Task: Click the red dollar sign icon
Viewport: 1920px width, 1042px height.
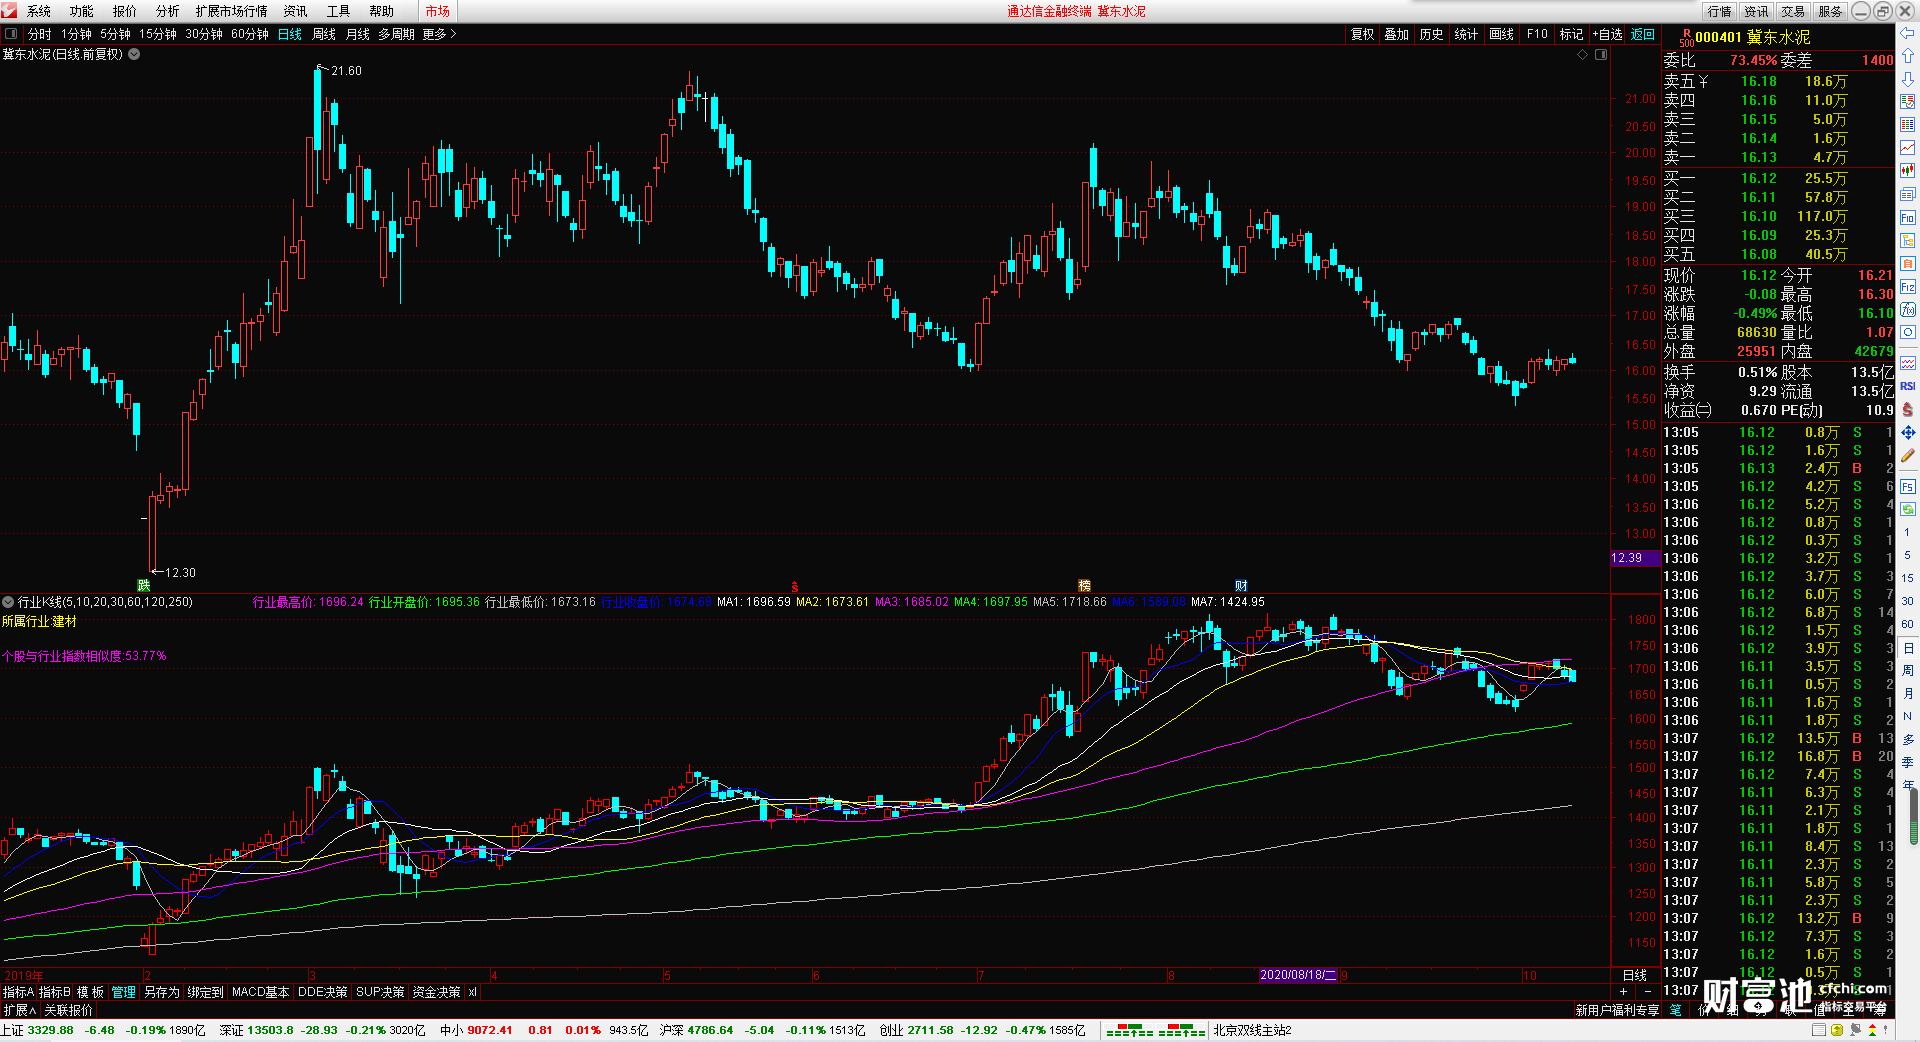Action: click(x=1908, y=409)
